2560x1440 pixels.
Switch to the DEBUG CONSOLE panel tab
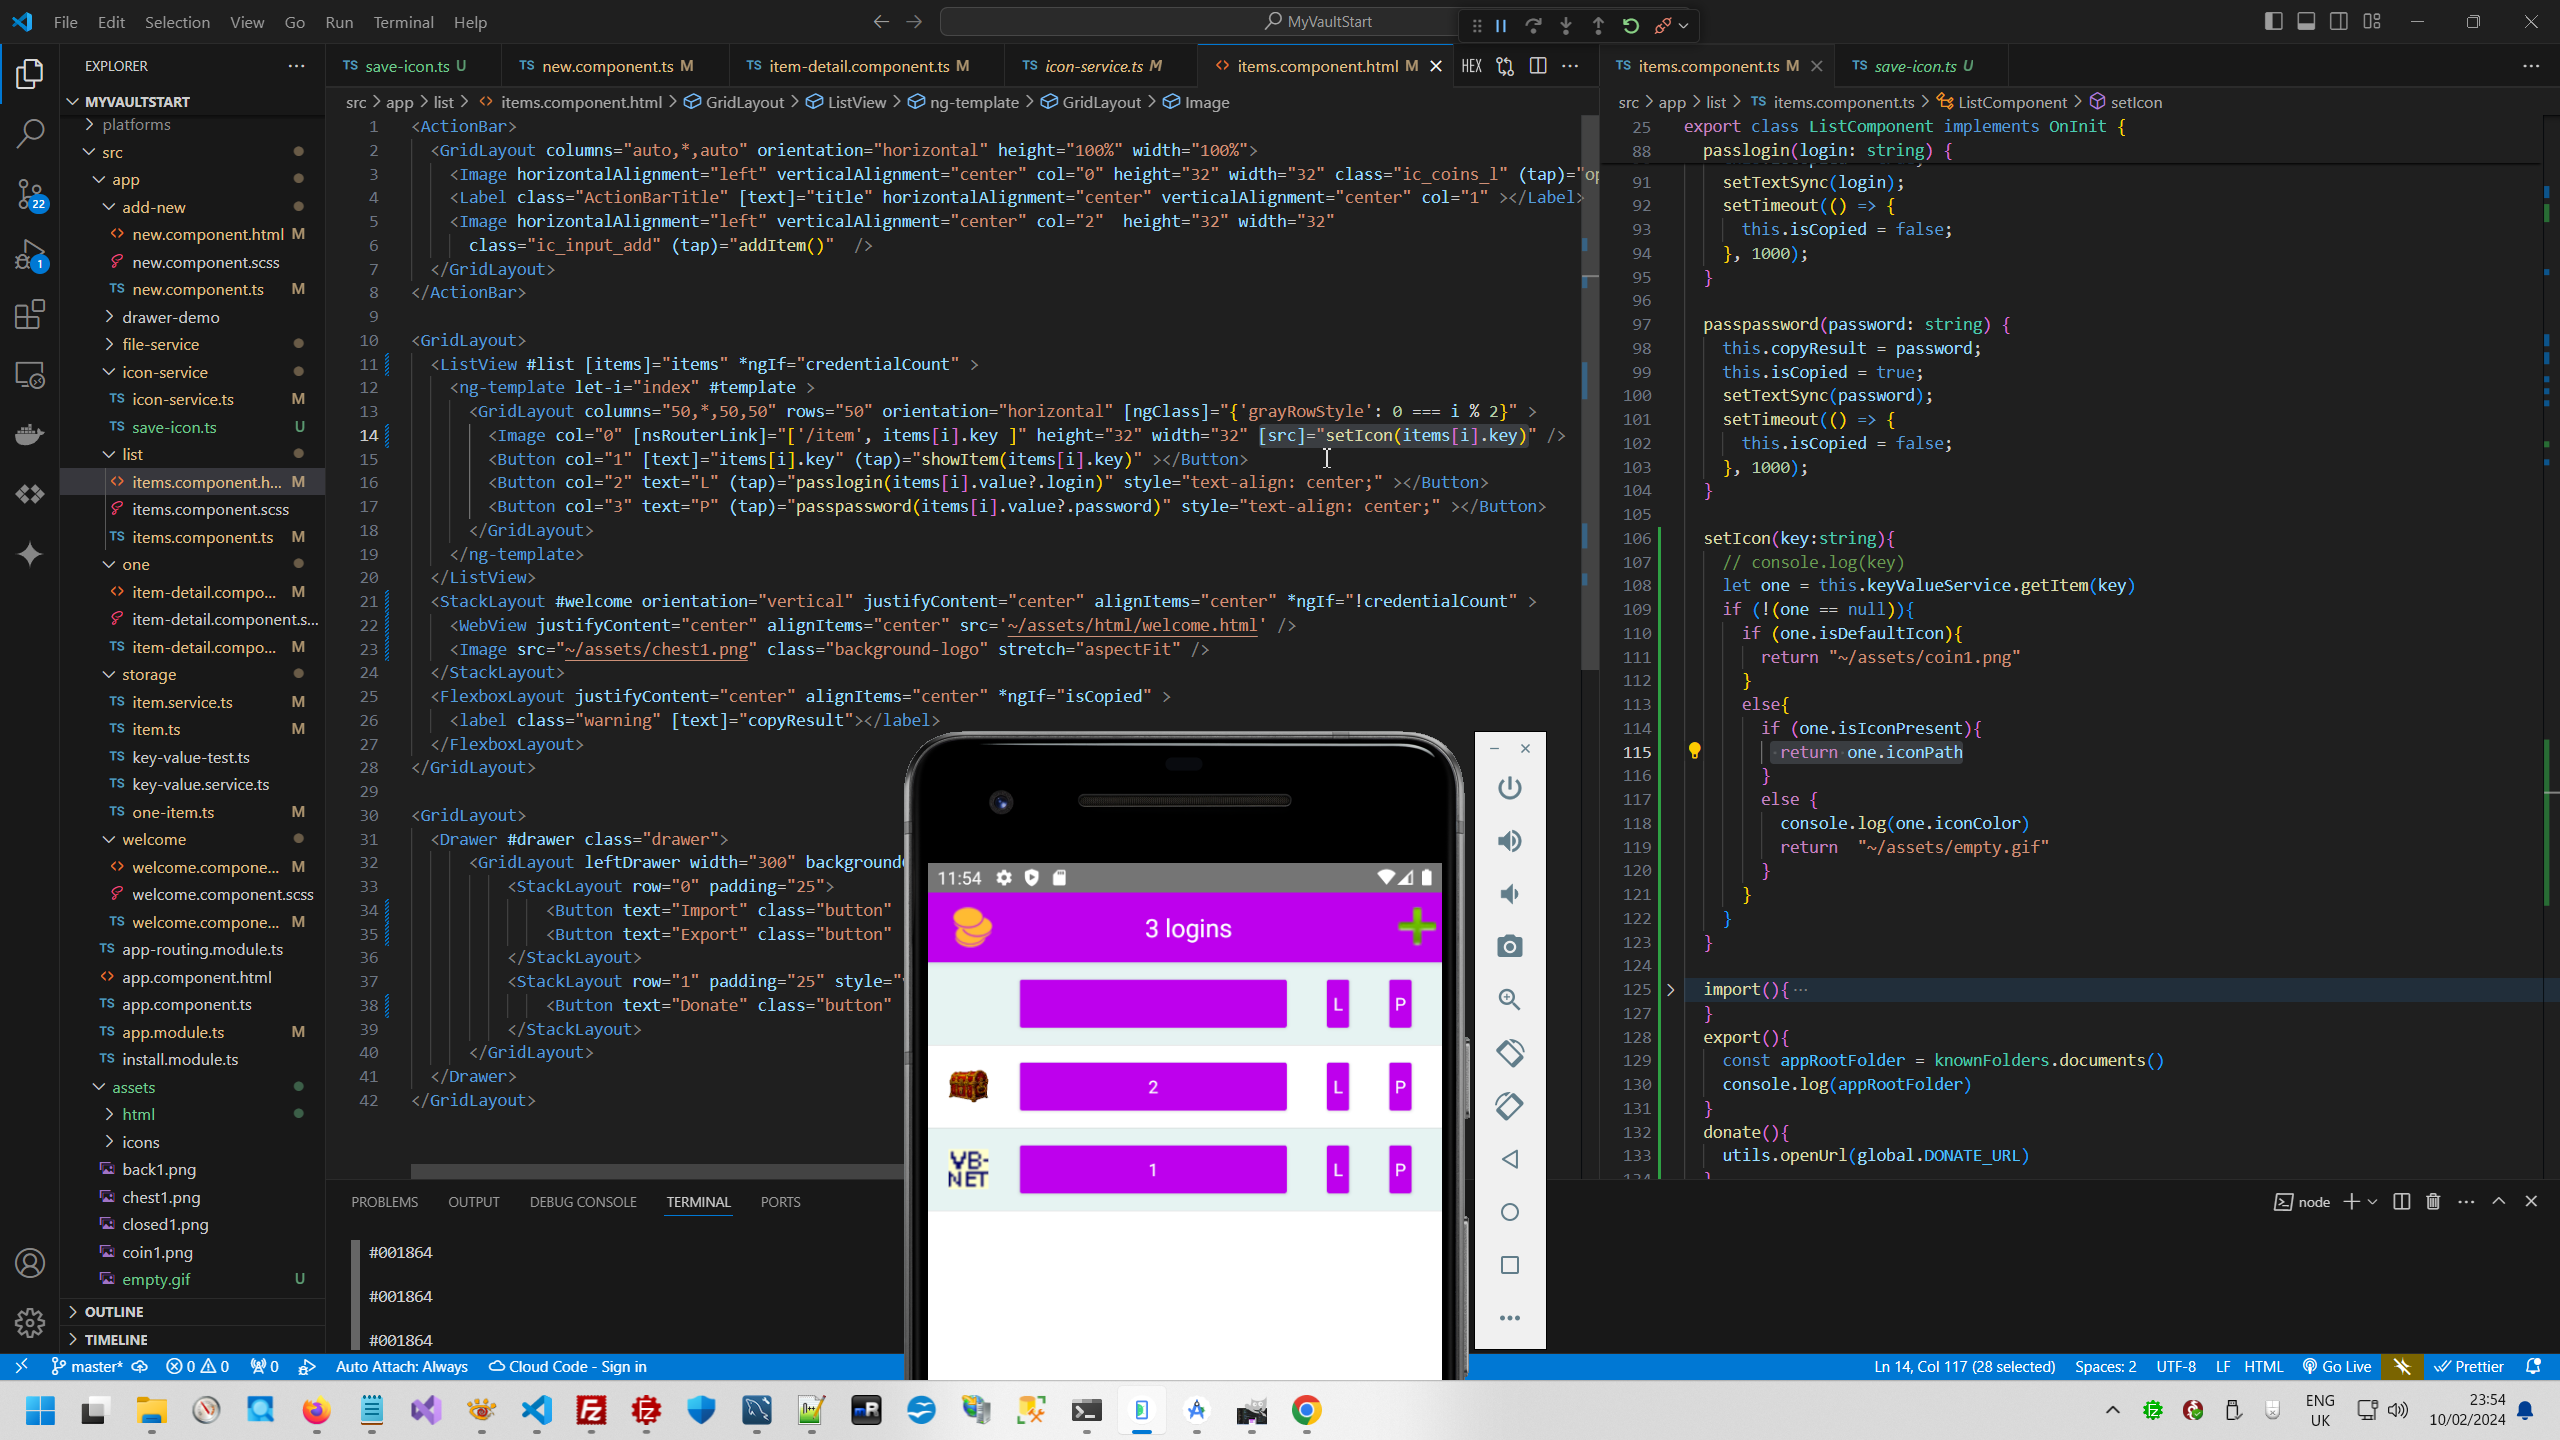pos(583,1202)
